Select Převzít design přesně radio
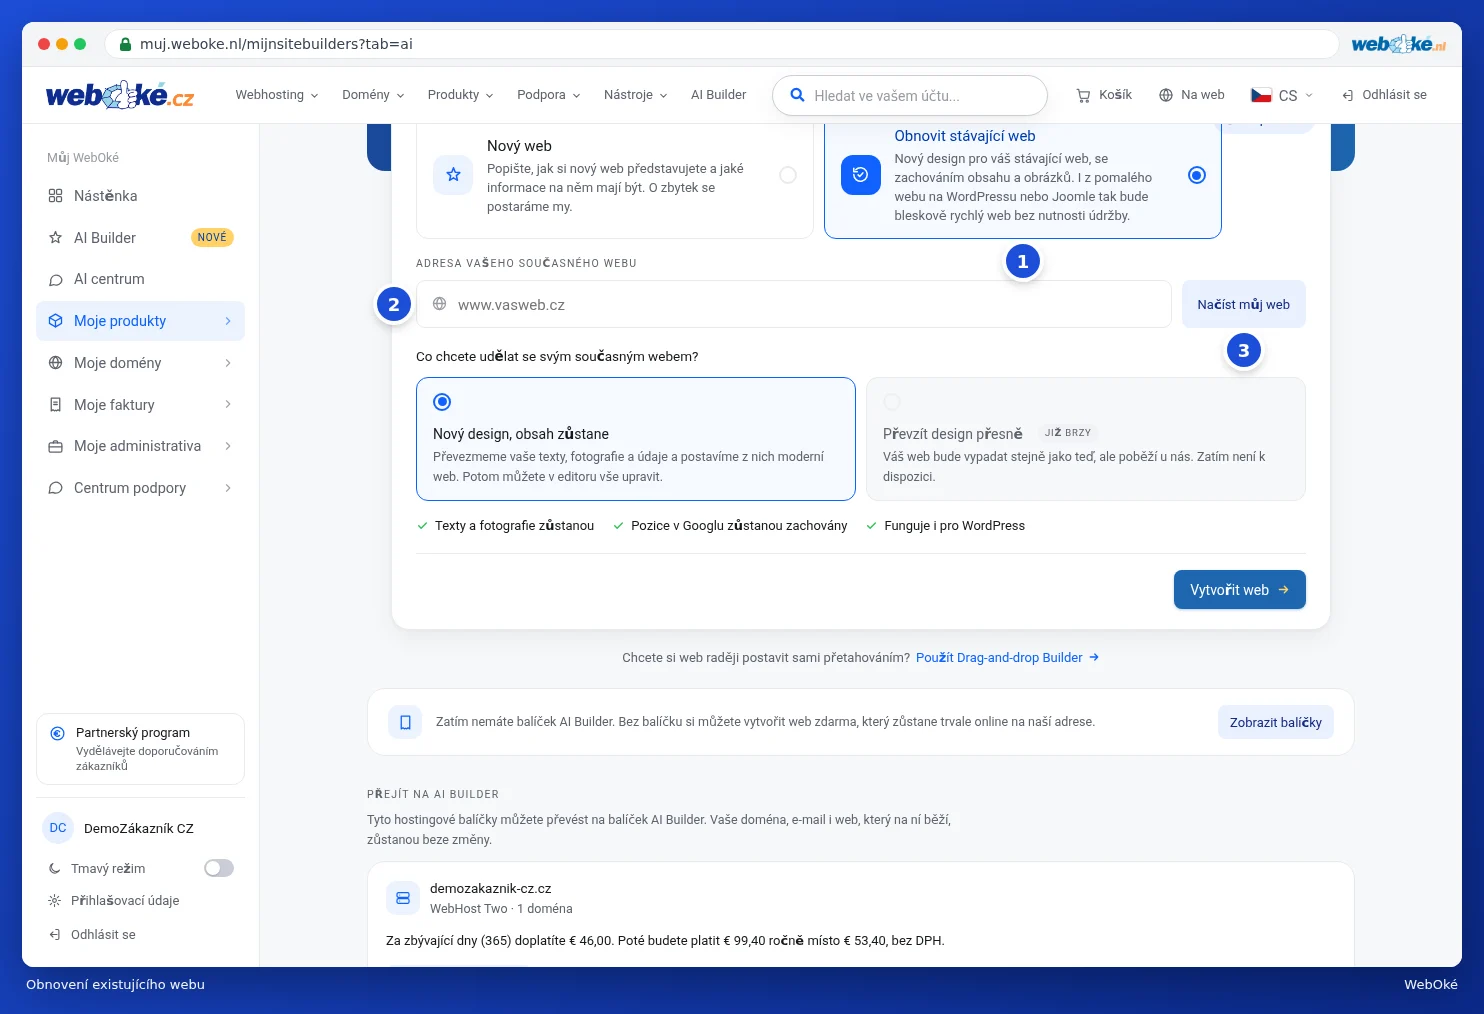Image resolution: width=1484 pixels, height=1014 pixels. [x=892, y=402]
